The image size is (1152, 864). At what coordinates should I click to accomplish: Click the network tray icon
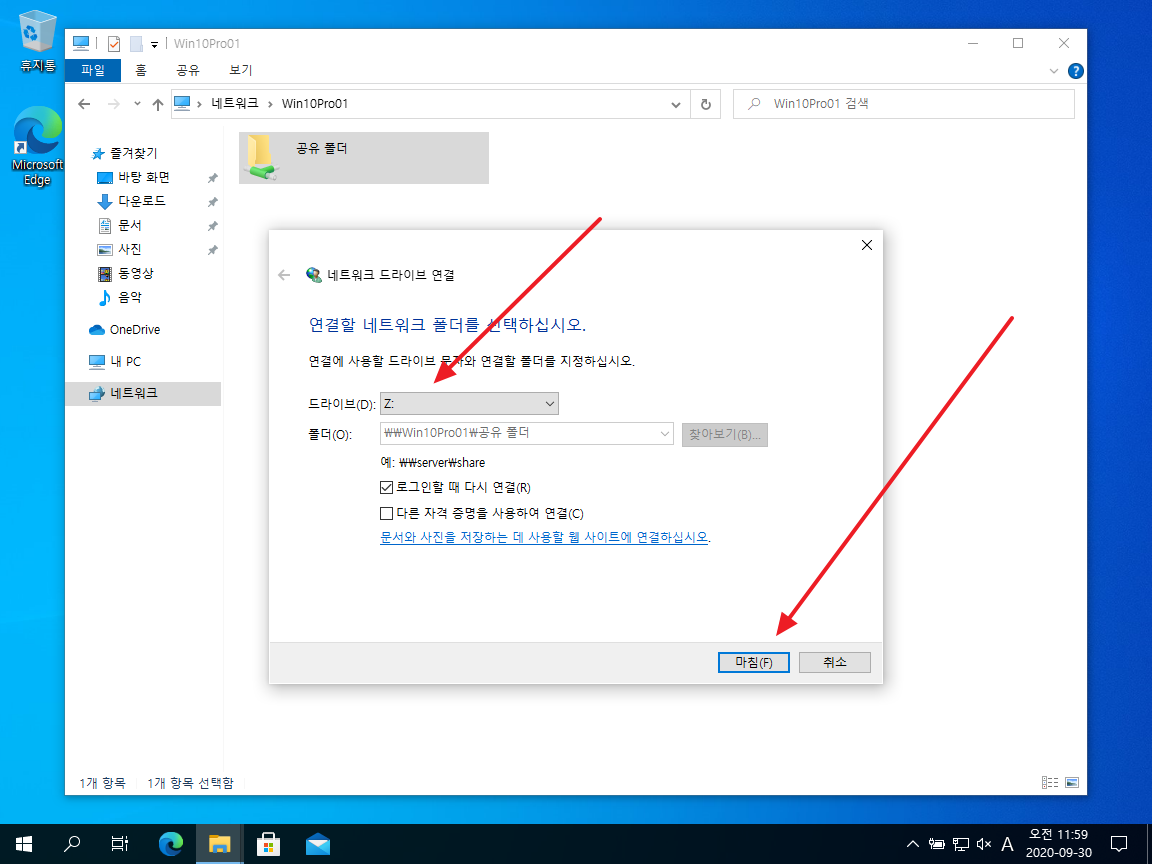tap(960, 844)
